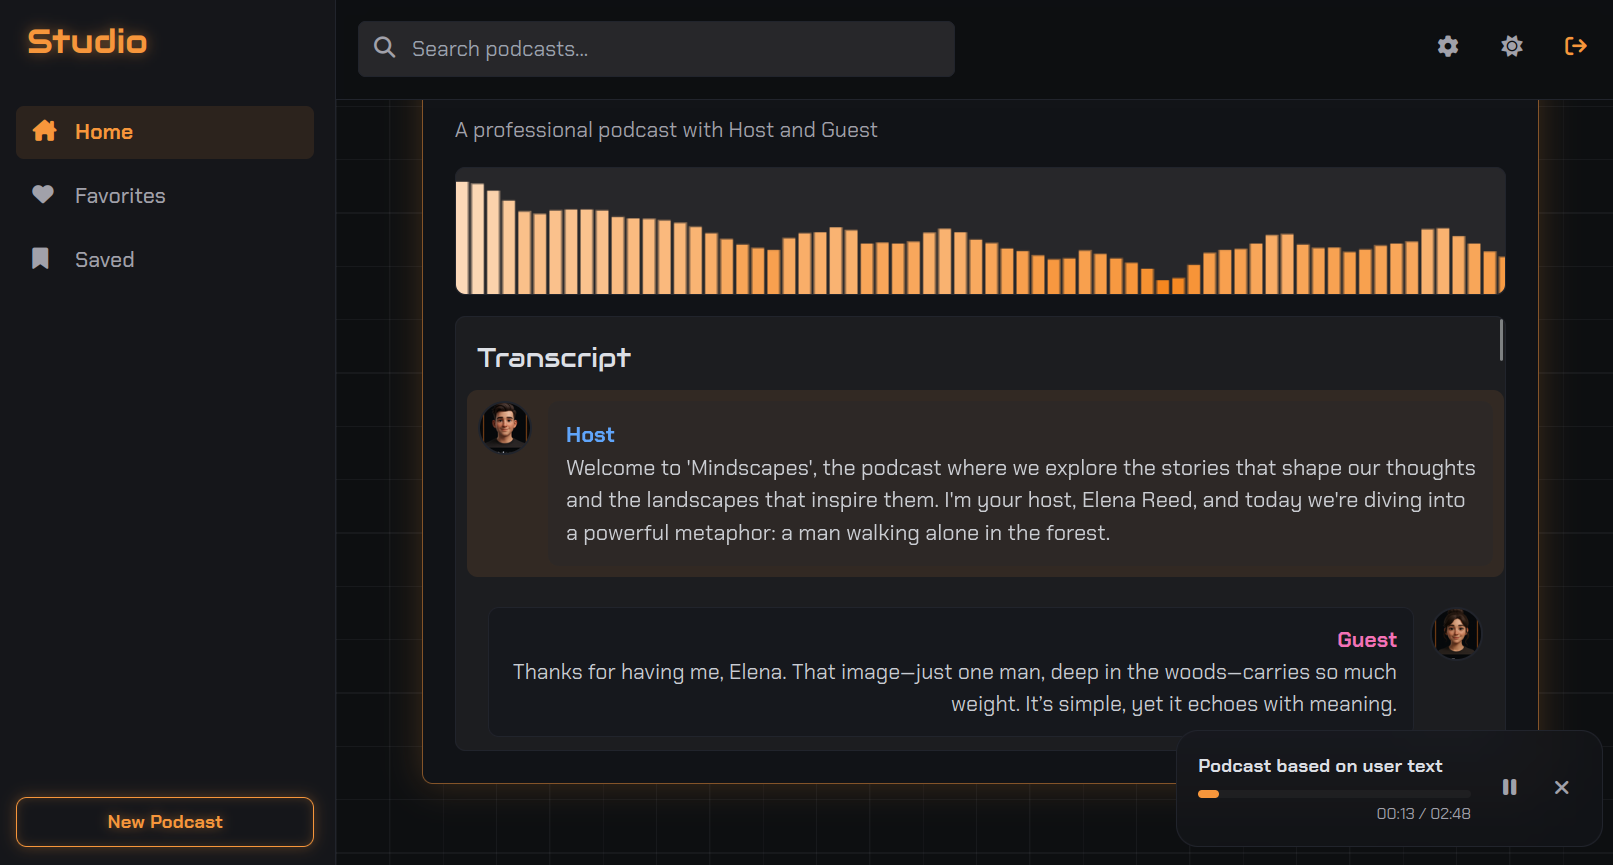Click the magnifying glass search icon
The image size is (1613, 865).
coord(385,48)
